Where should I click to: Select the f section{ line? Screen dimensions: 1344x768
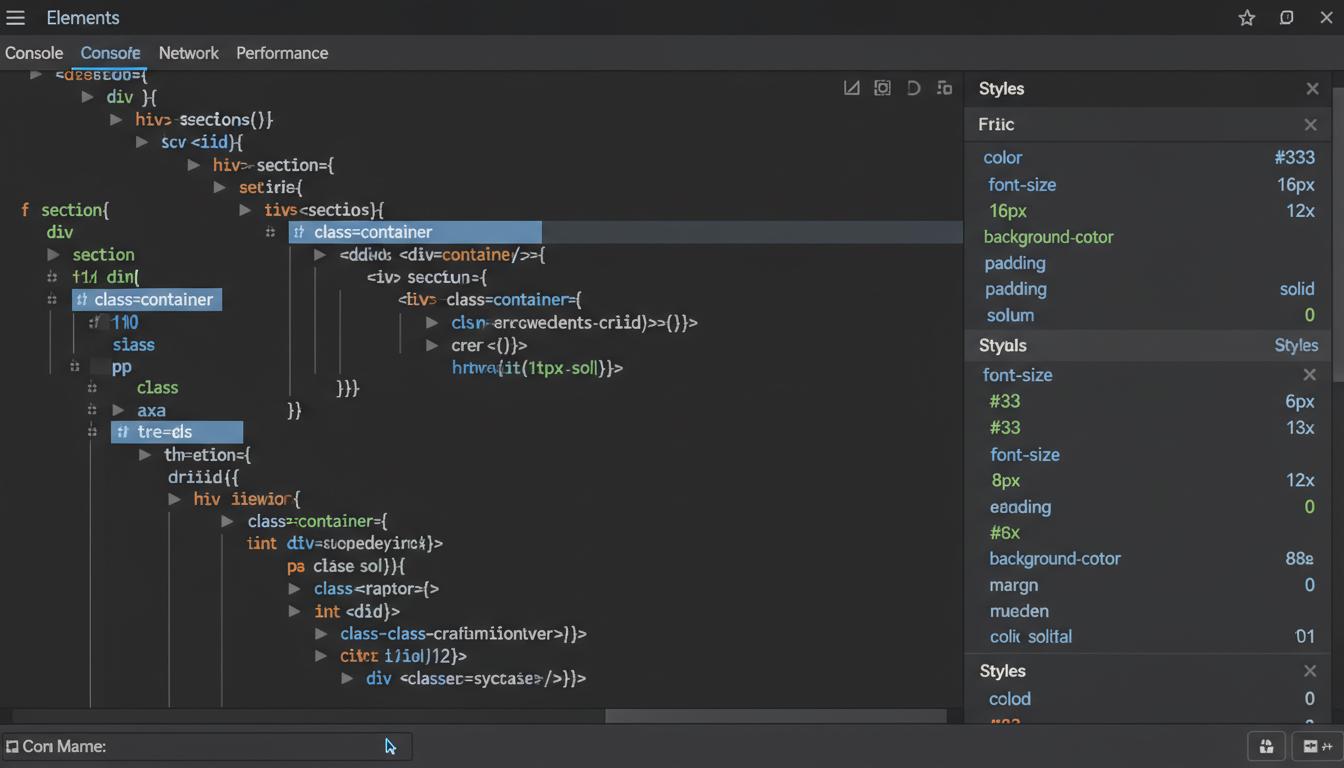(65, 210)
